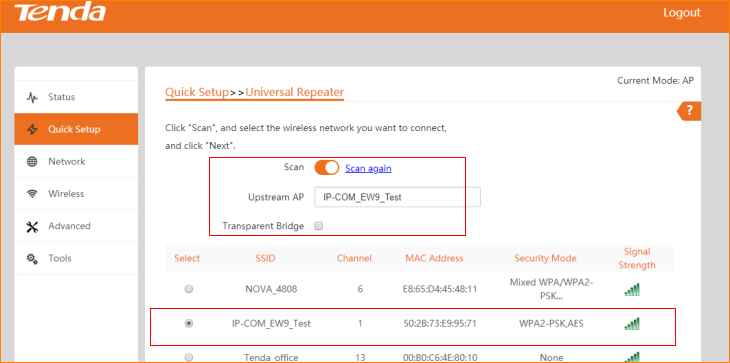The image size is (730, 363).
Task: Click MAC address 00:B0:C6:4E:80:10
Action: [440, 358]
